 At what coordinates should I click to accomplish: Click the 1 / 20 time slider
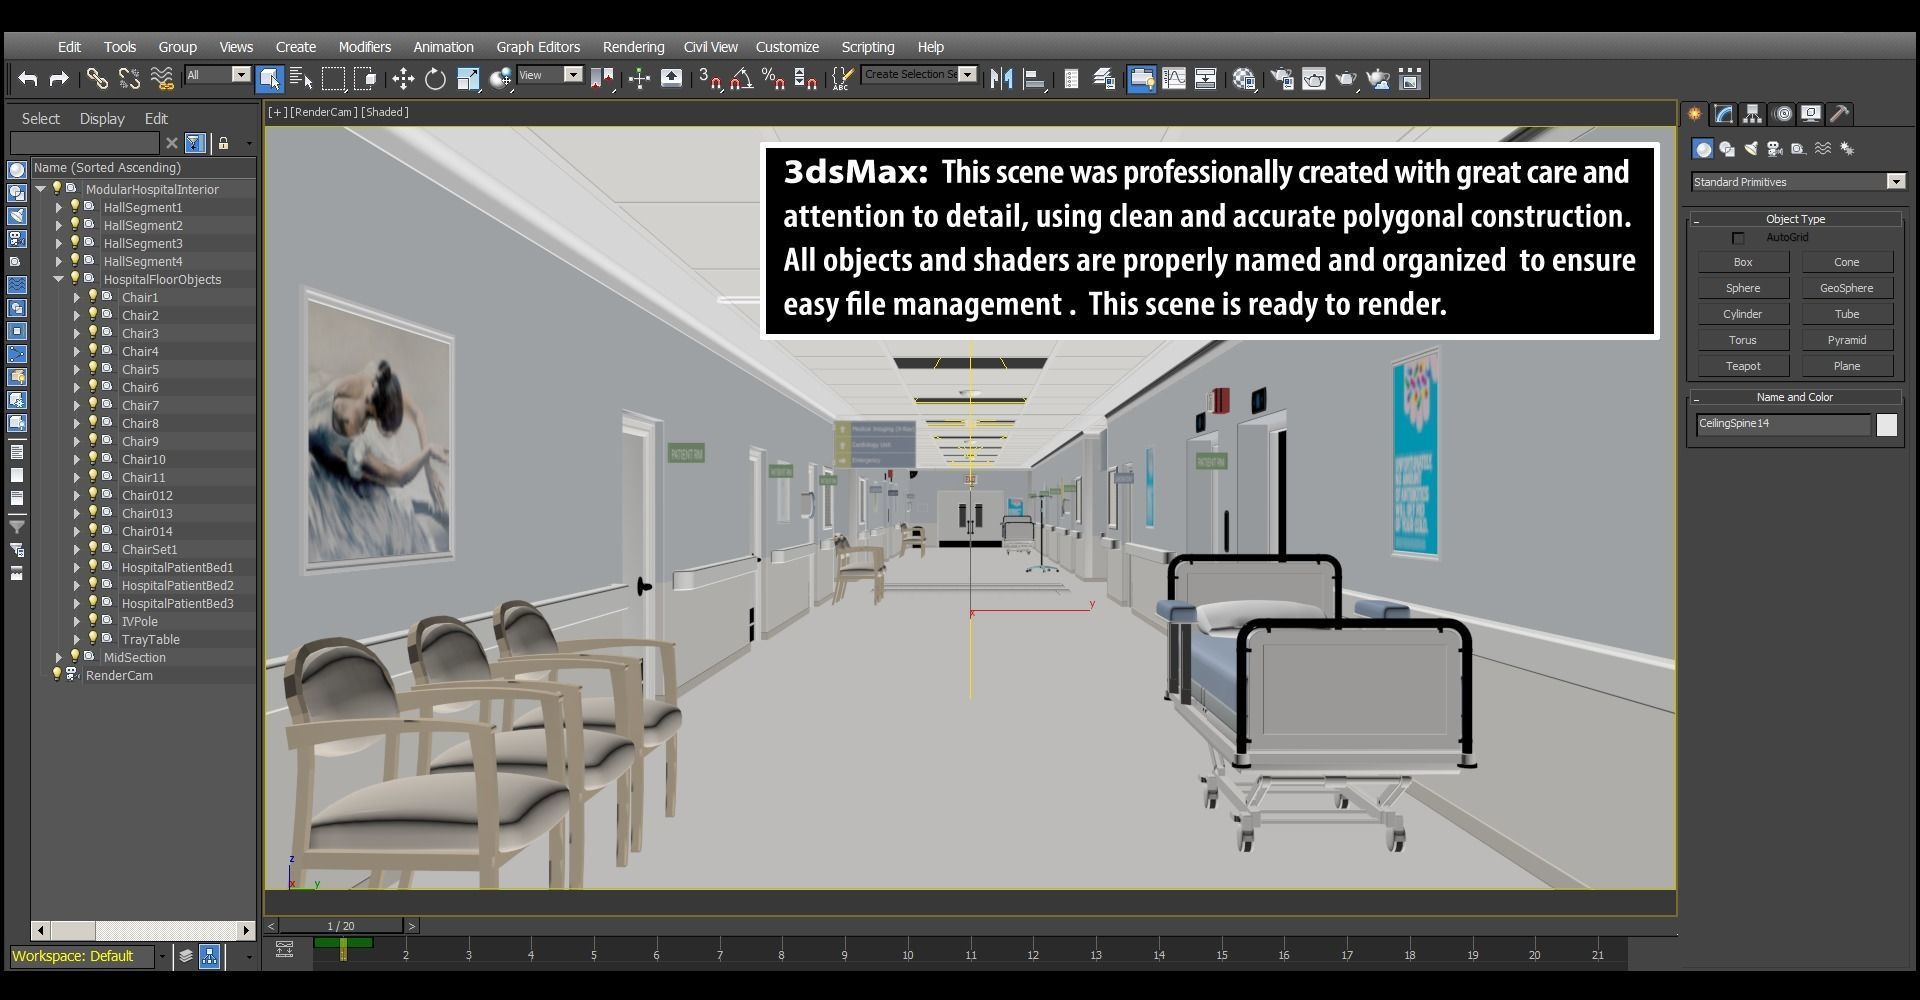pos(341,926)
